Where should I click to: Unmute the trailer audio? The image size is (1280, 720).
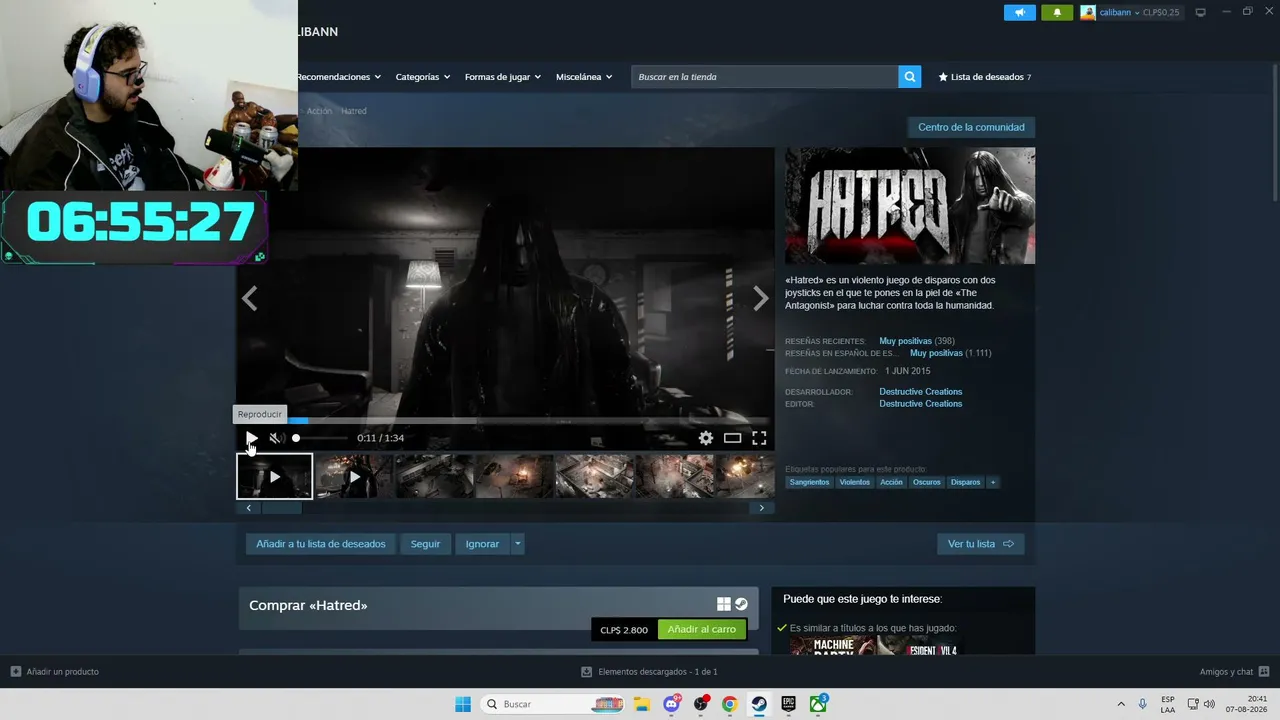(x=277, y=438)
